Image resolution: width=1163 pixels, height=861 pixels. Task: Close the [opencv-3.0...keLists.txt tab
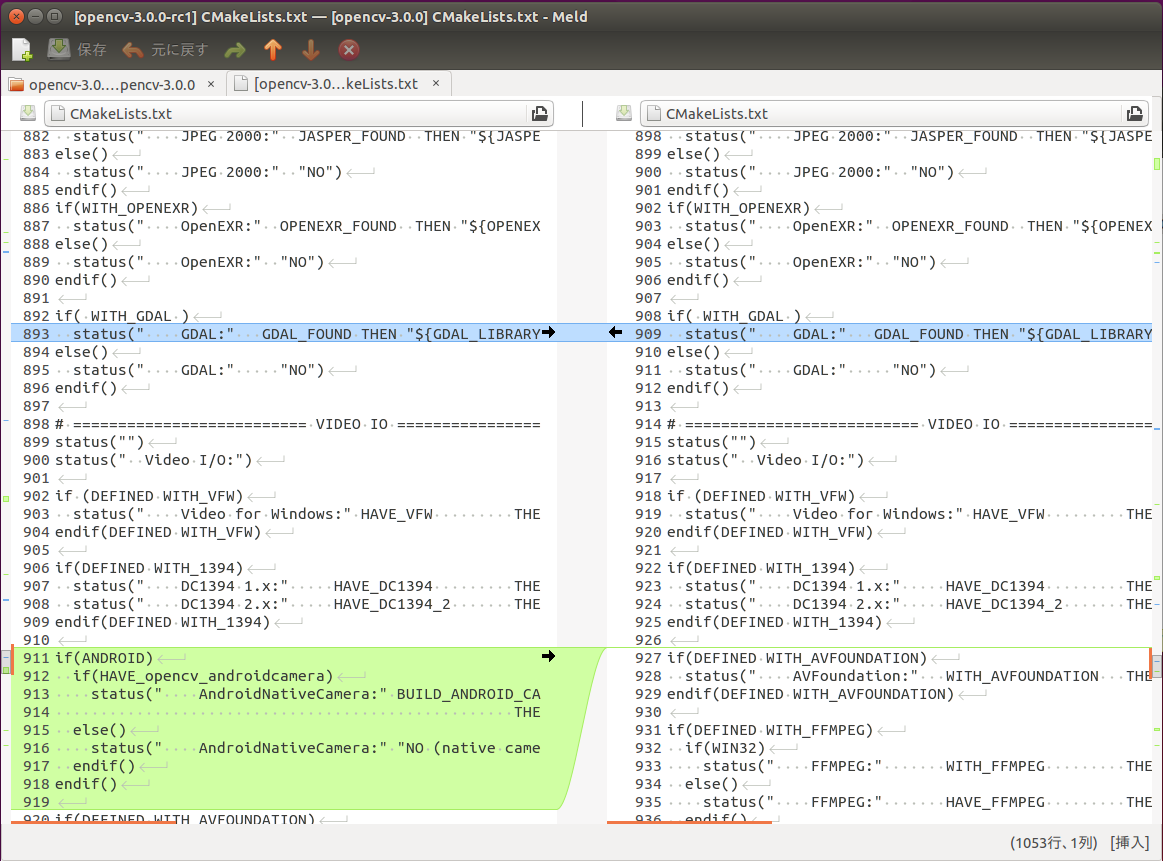pos(436,83)
